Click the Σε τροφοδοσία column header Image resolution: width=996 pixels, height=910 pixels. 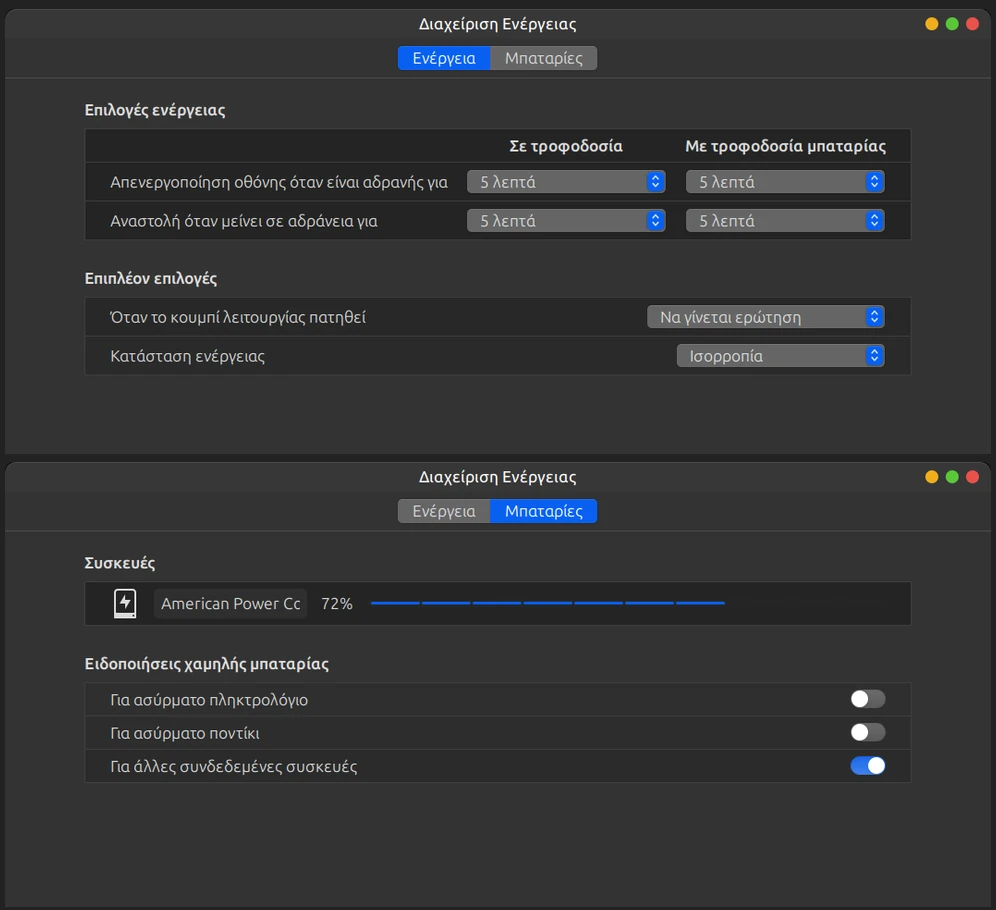[x=566, y=146]
